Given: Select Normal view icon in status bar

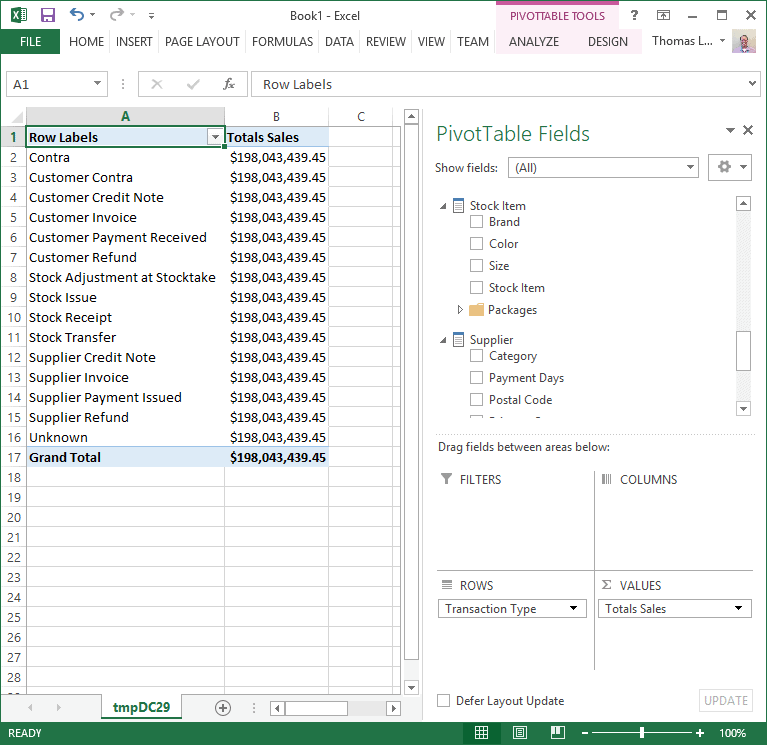Looking at the screenshot, I should [x=482, y=733].
